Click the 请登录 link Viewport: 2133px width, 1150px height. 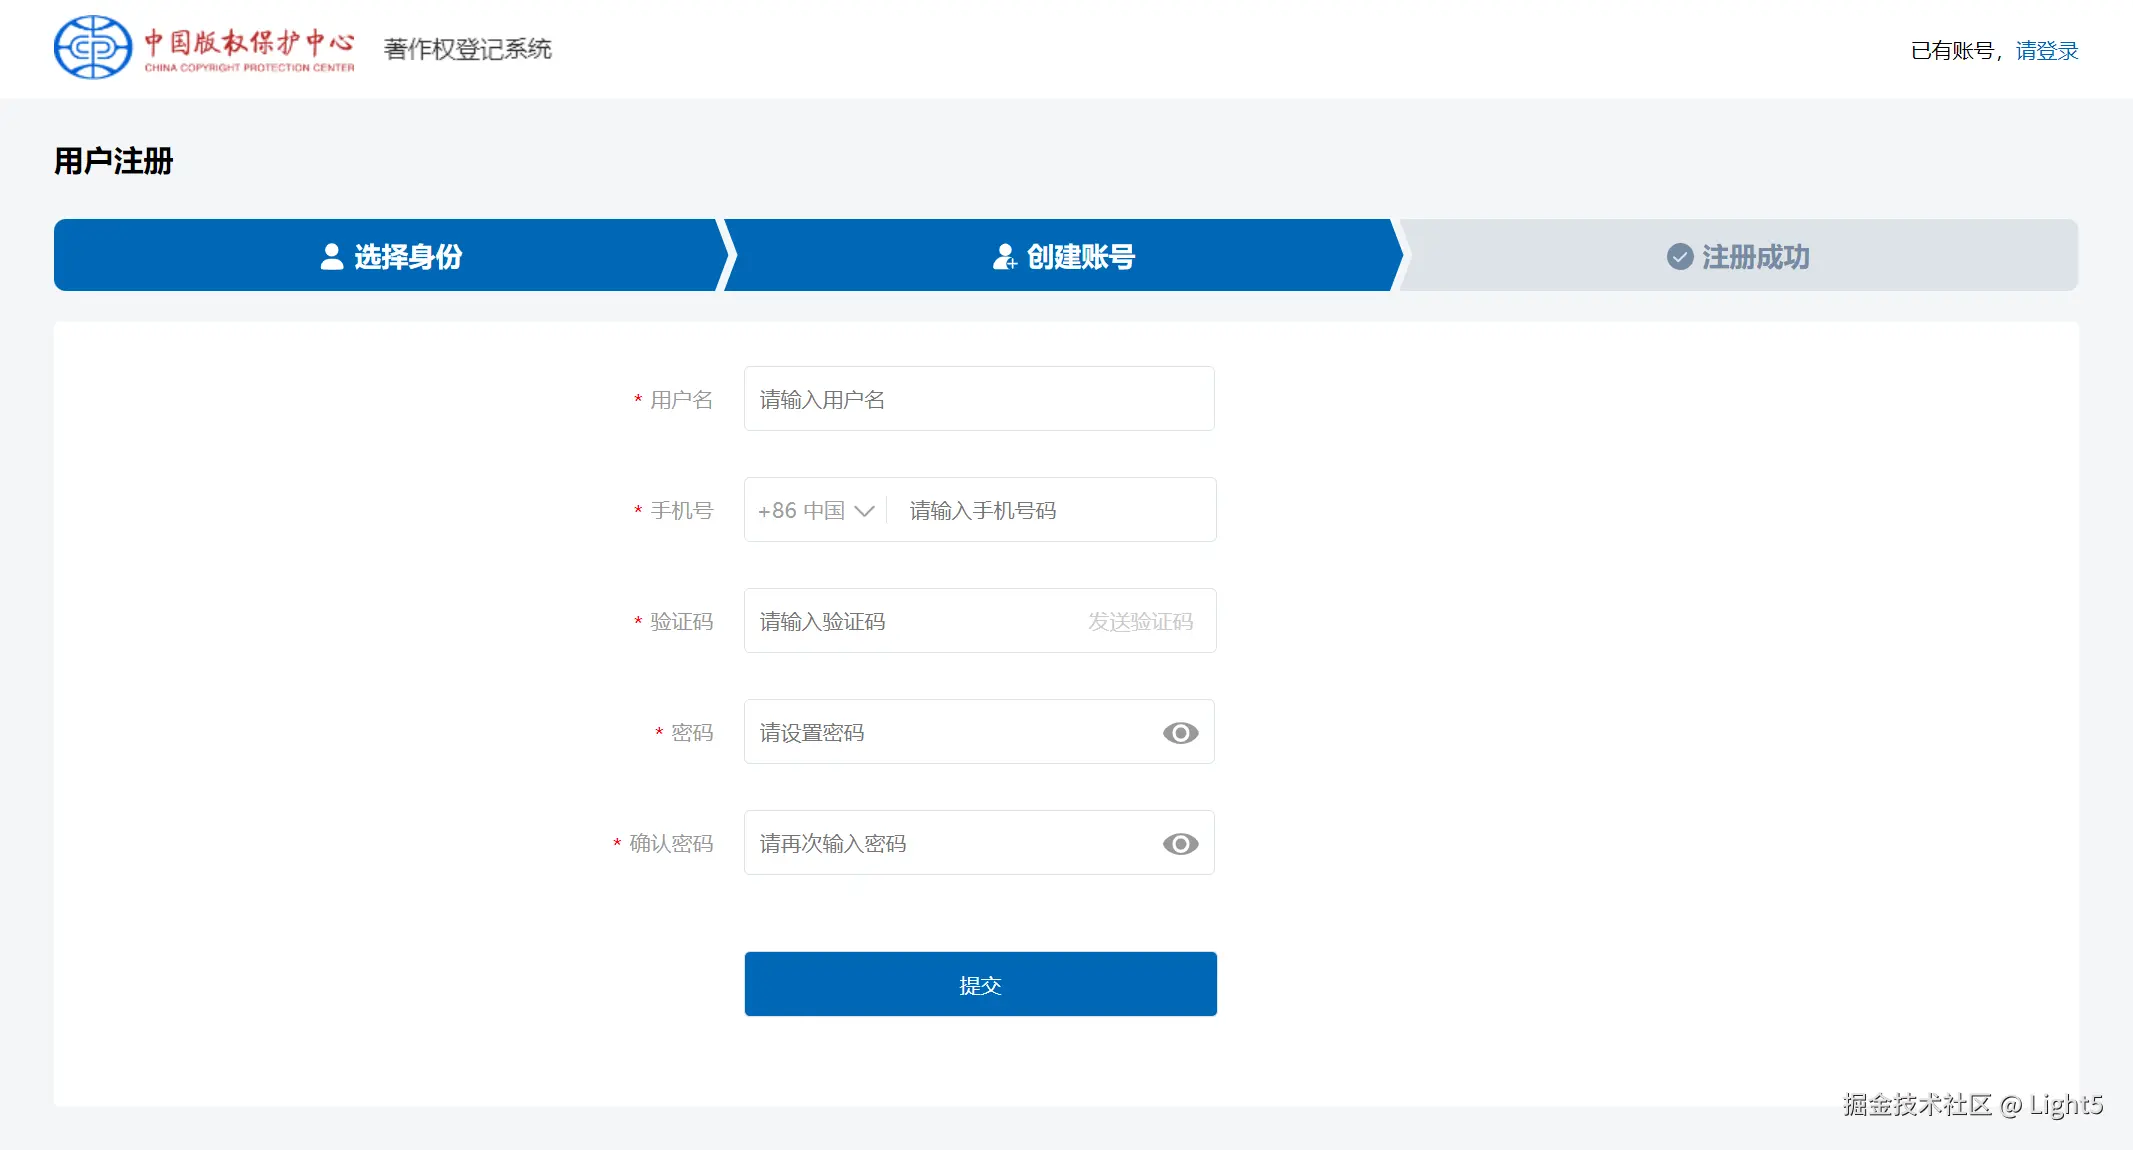(x=2046, y=51)
